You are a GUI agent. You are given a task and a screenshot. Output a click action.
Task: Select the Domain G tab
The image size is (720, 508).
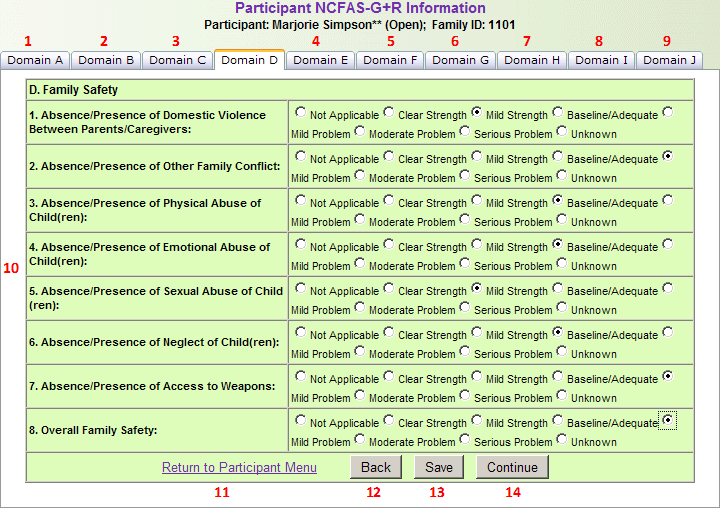click(x=461, y=60)
